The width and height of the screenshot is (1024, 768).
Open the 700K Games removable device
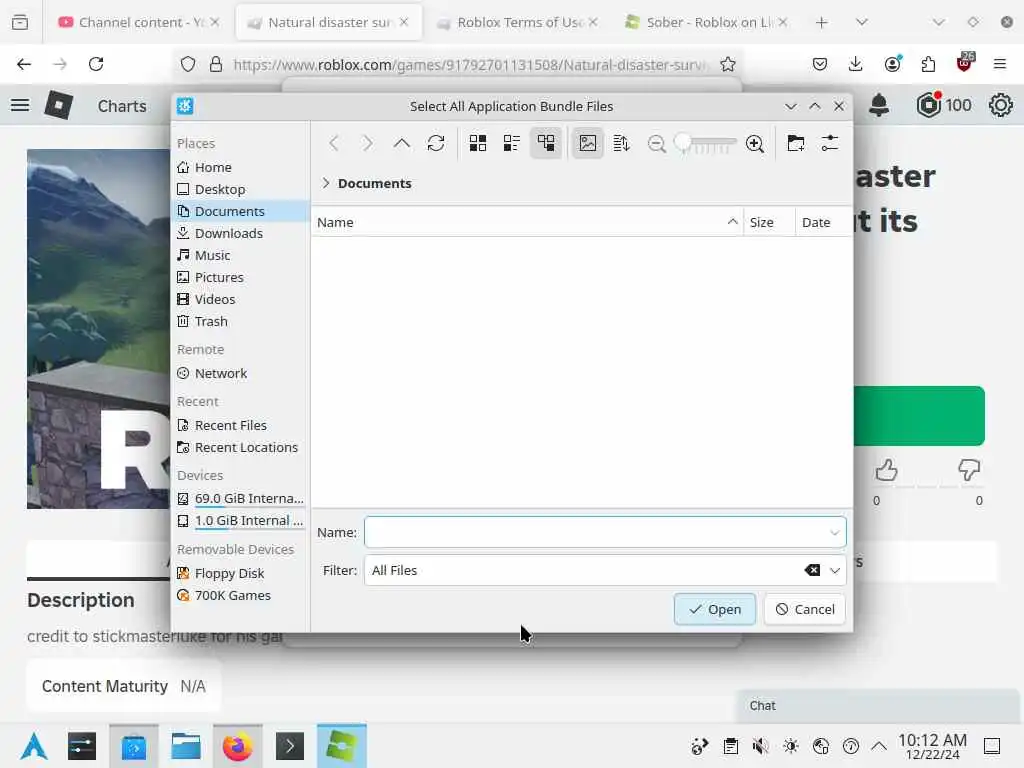pos(240,596)
